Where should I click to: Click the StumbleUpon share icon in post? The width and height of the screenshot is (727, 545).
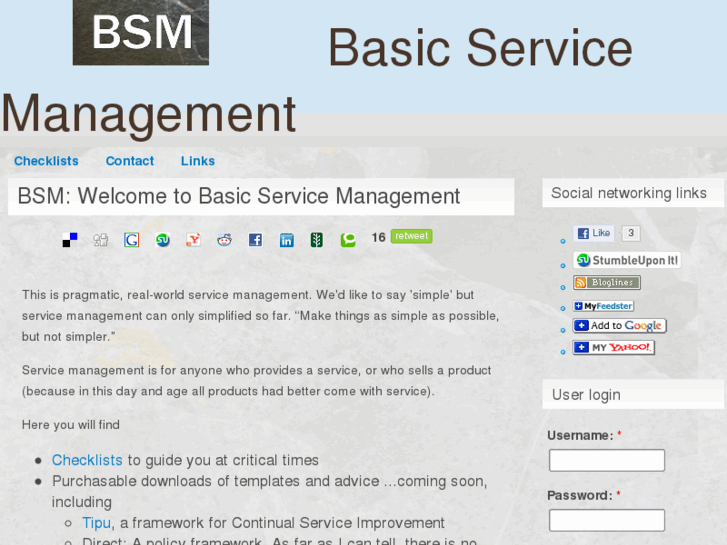coord(163,240)
